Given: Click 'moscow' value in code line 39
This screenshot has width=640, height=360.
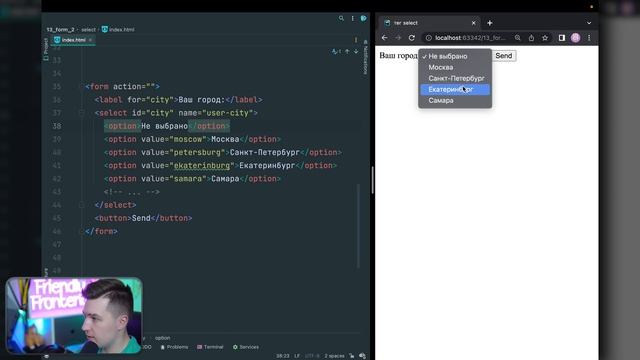Looking at the screenshot, I should (188, 139).
